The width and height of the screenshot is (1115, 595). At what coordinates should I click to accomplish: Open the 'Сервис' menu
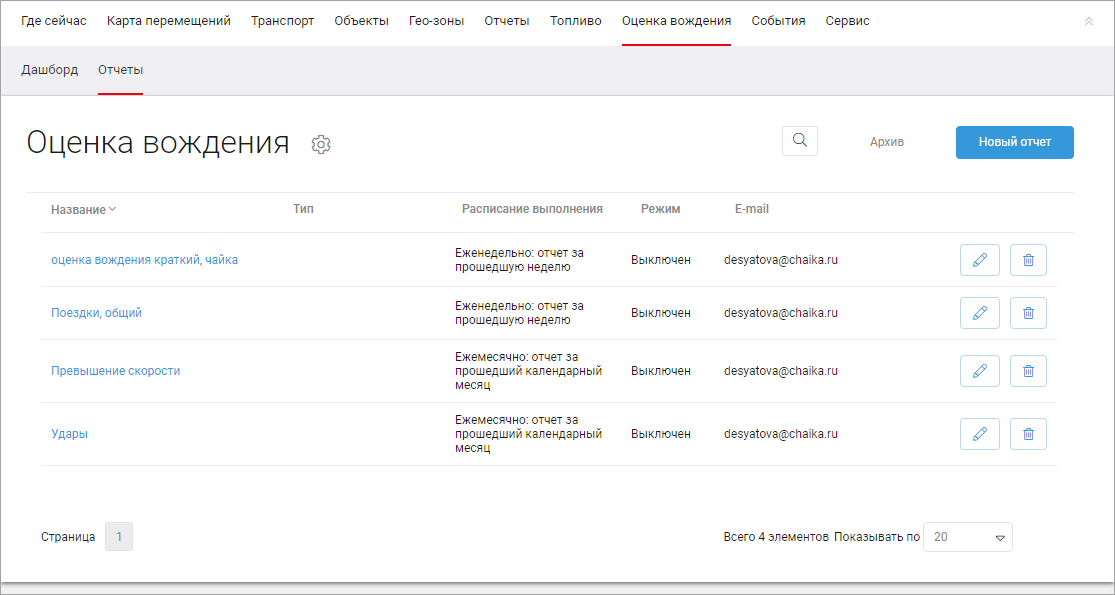pyautogui.click(x=848, y=21)
